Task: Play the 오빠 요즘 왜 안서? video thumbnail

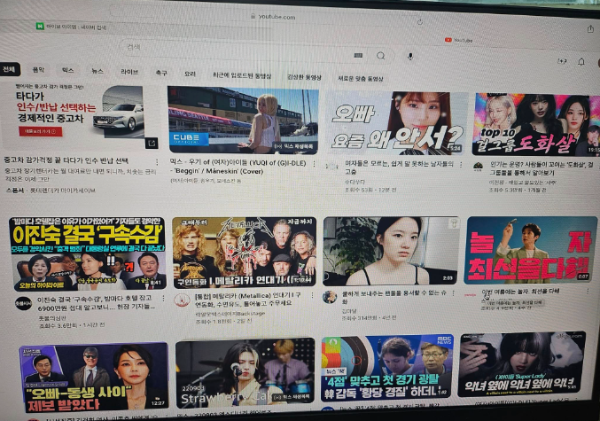Action: (396, 123)
